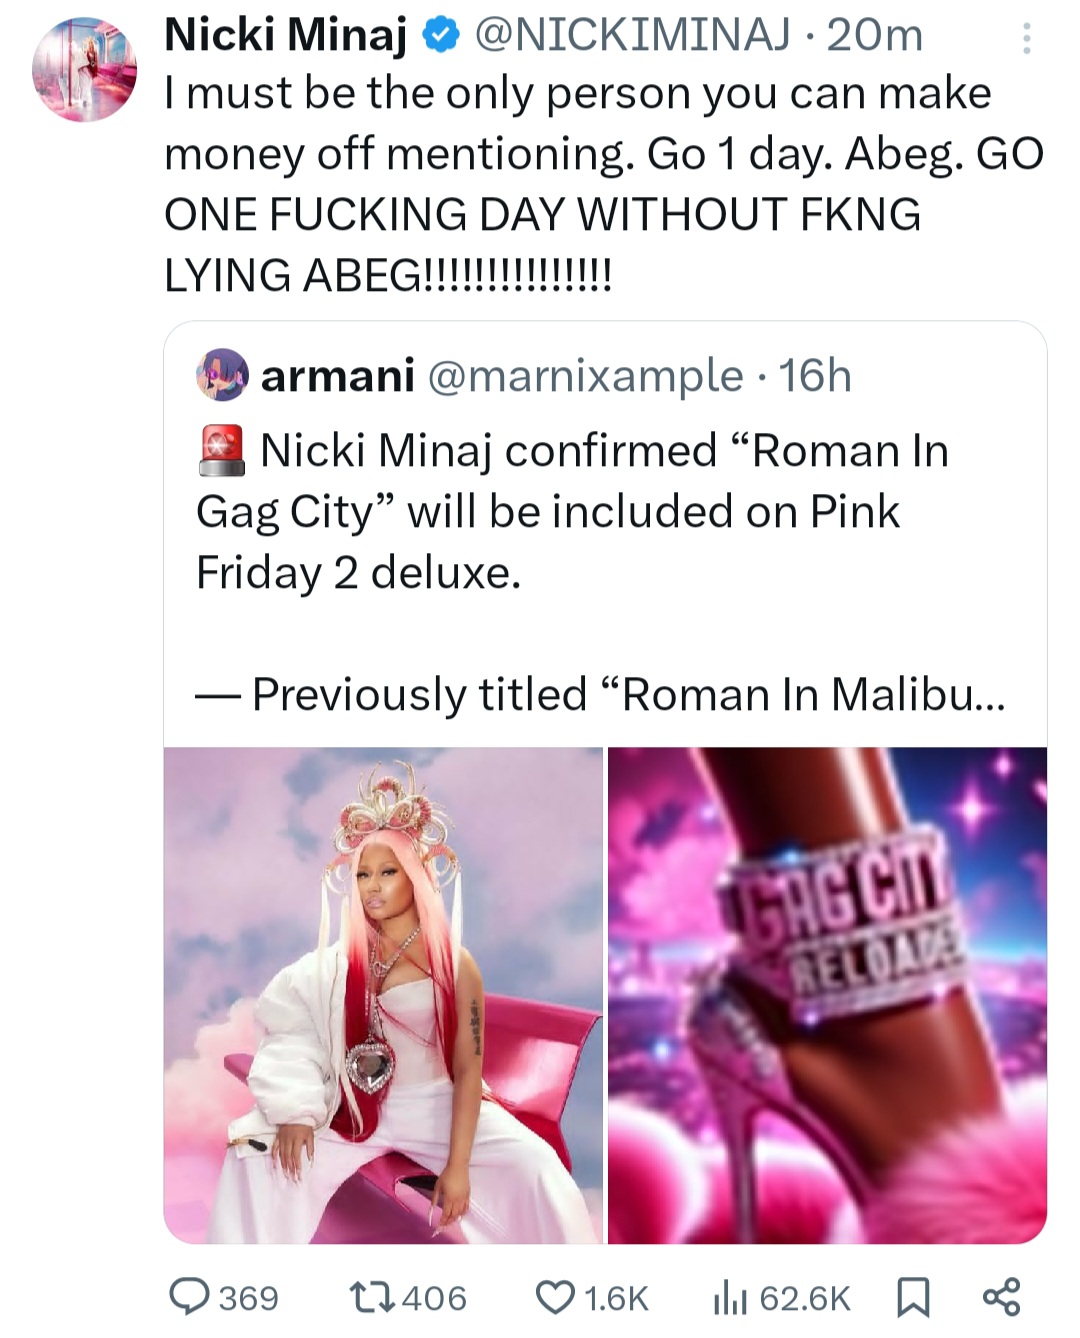The image size is (1080, 1338).
Task: Open the armani display name
Action: pos(337,376)
